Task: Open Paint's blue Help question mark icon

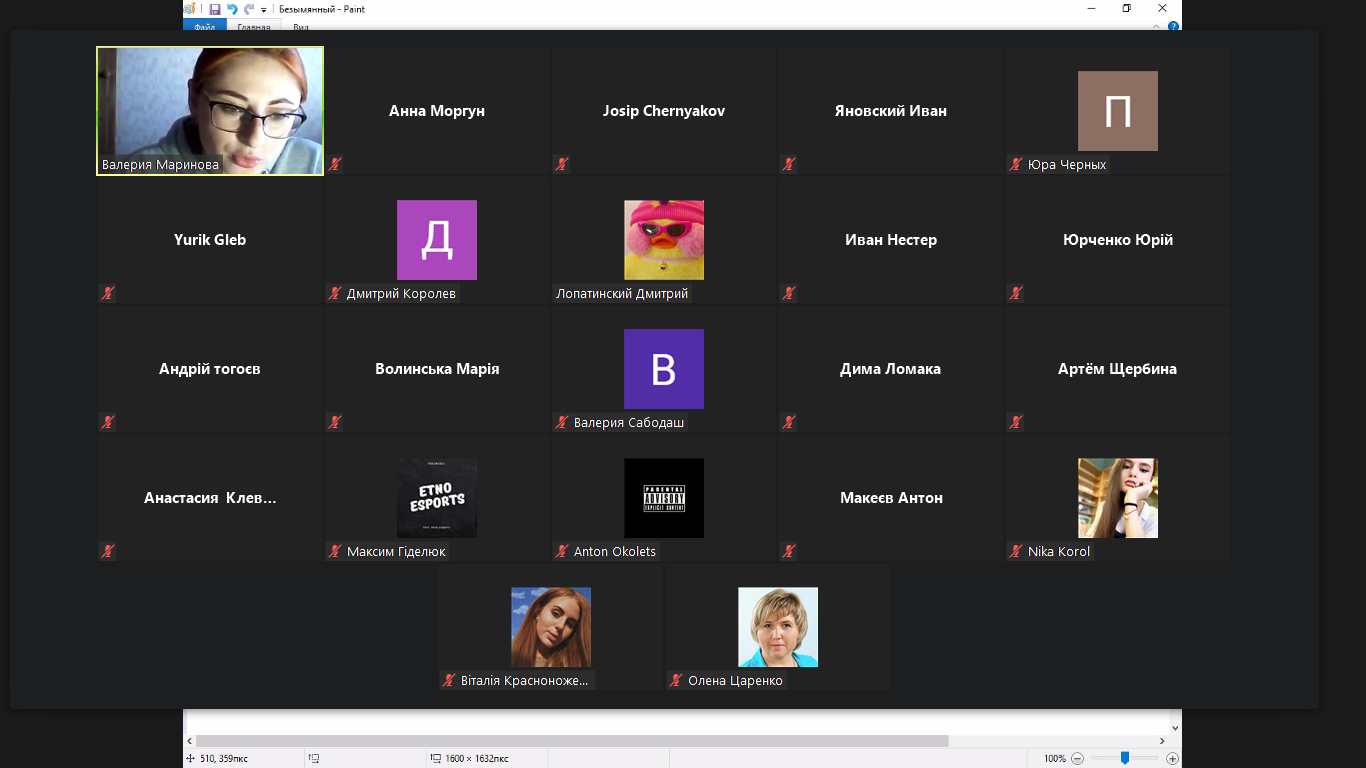Action: click(x=1174, y=26)
